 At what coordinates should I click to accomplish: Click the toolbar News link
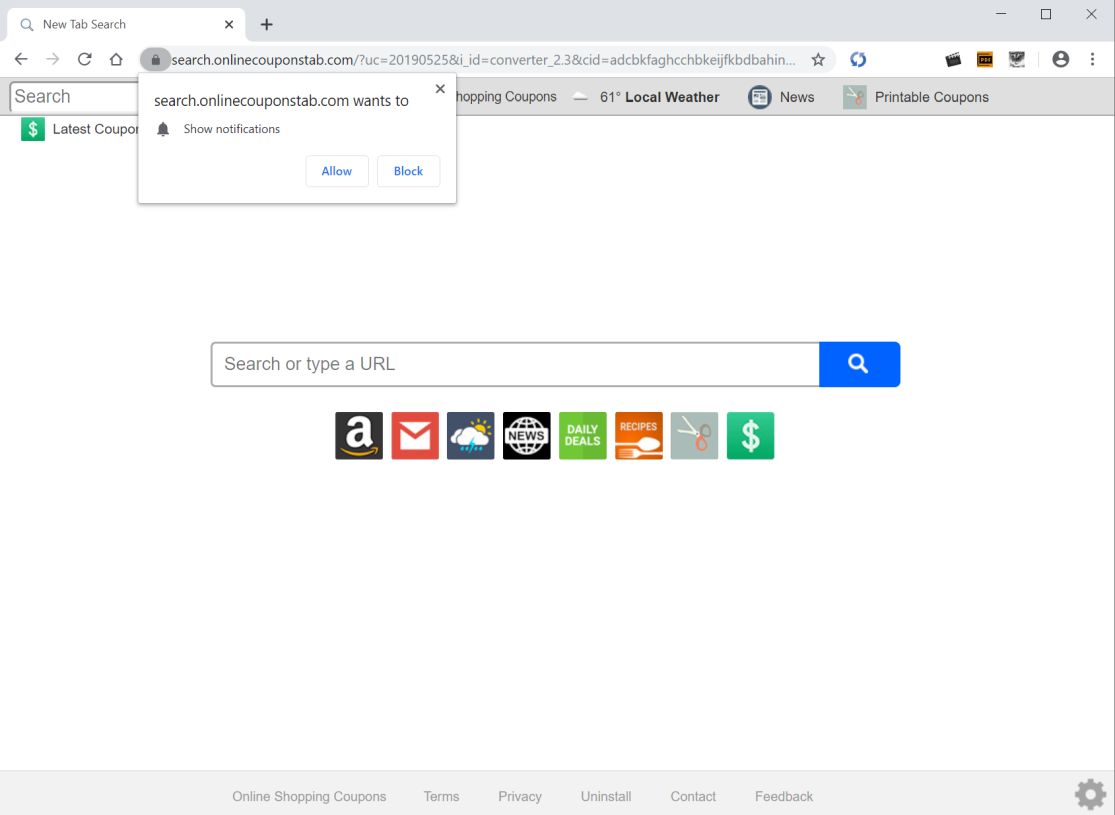point(797,97)
